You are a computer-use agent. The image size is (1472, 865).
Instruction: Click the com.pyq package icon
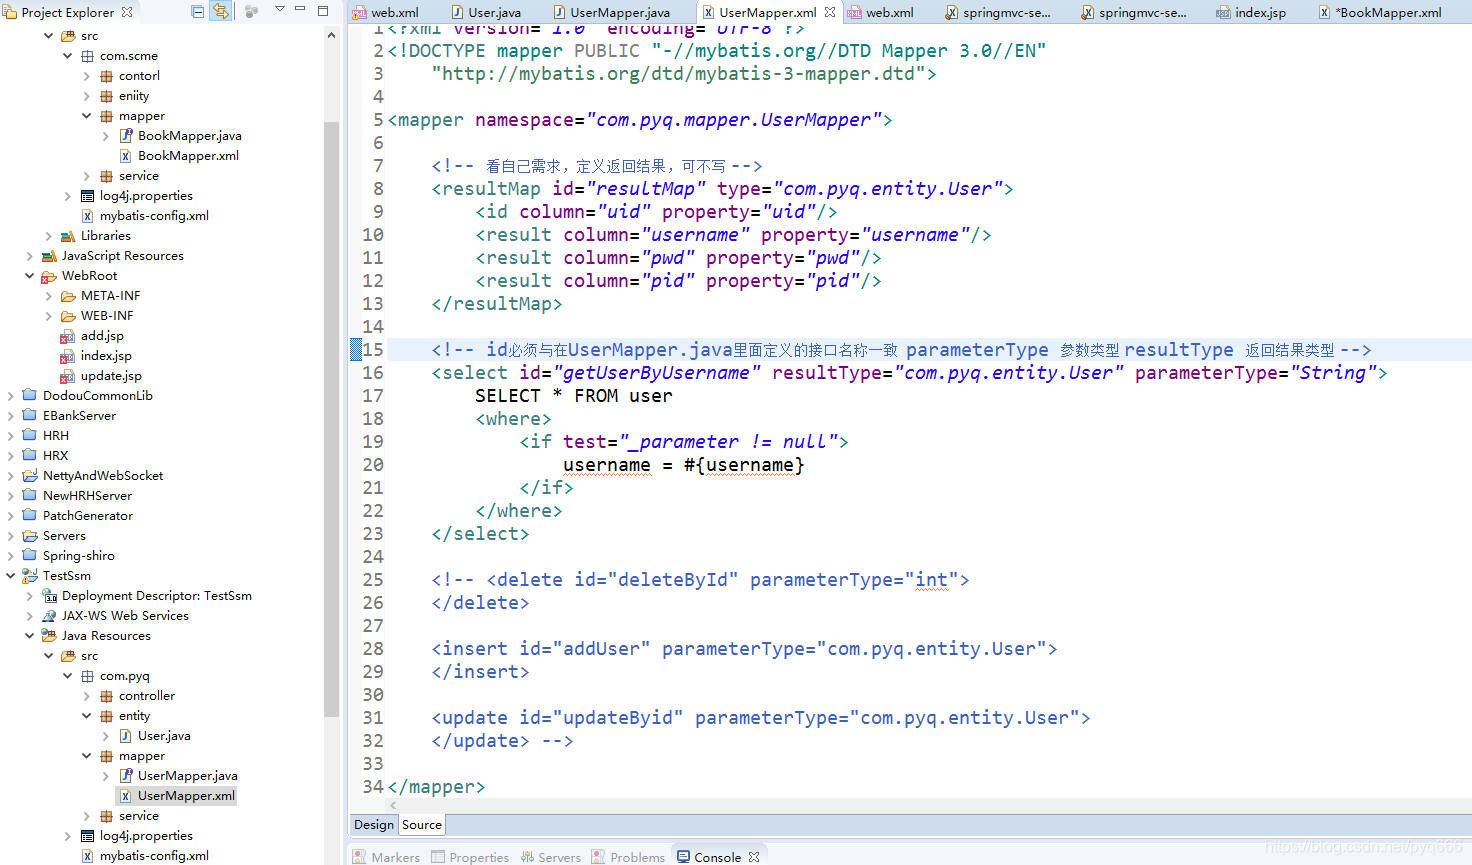[87, 676]
